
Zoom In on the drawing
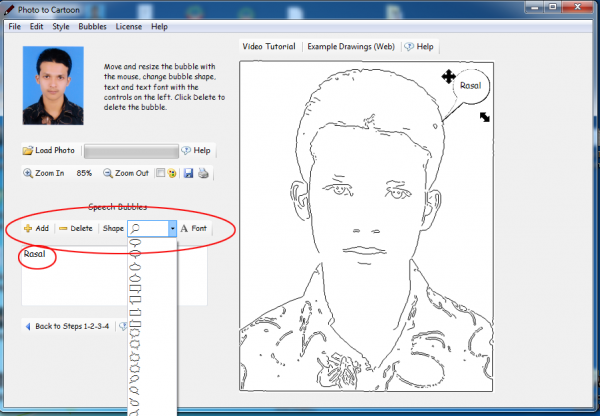(44, 173)
